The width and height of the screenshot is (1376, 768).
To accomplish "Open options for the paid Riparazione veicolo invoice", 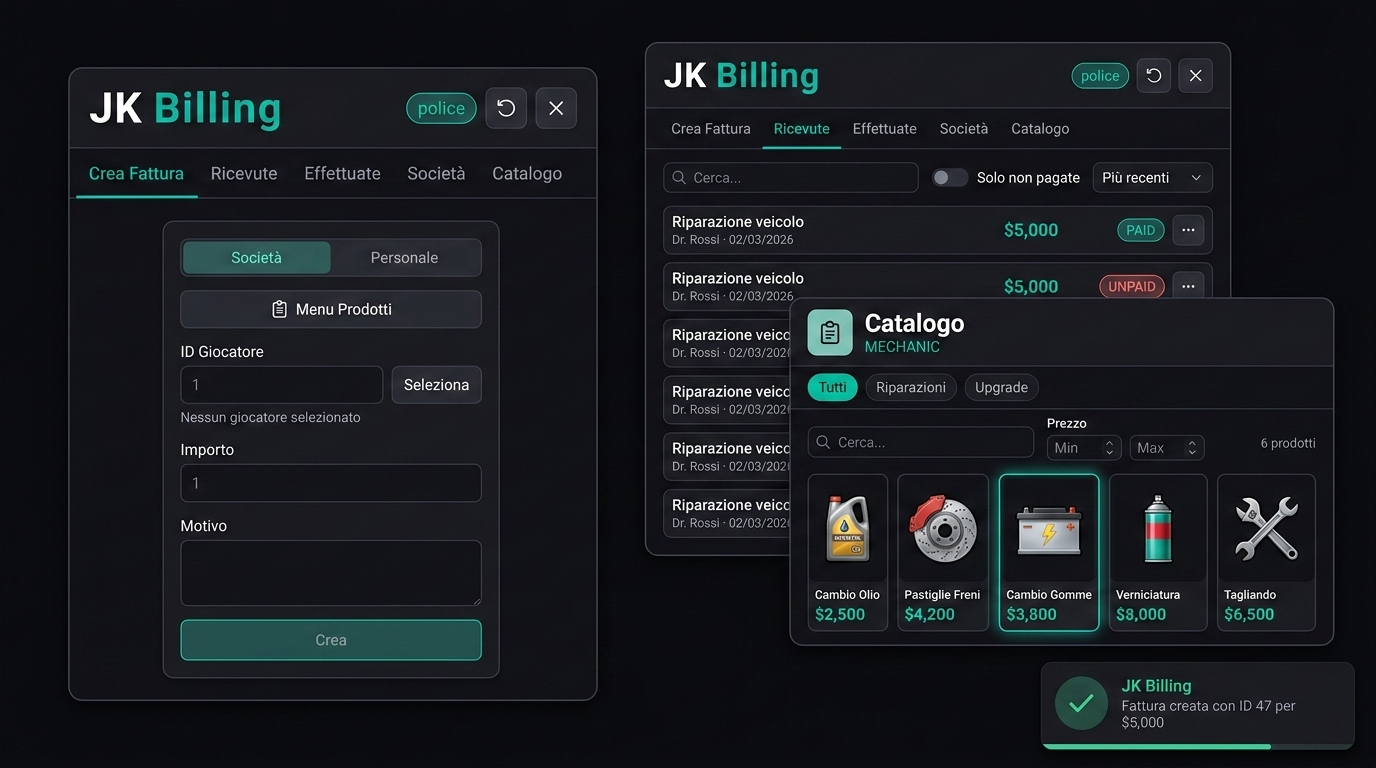I will (1188, 230).
